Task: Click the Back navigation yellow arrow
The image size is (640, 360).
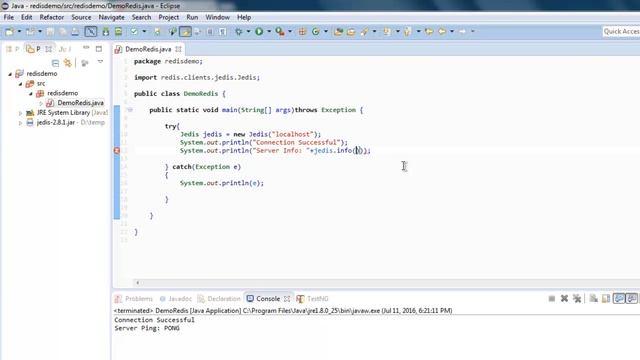Action: click(442, 31)
